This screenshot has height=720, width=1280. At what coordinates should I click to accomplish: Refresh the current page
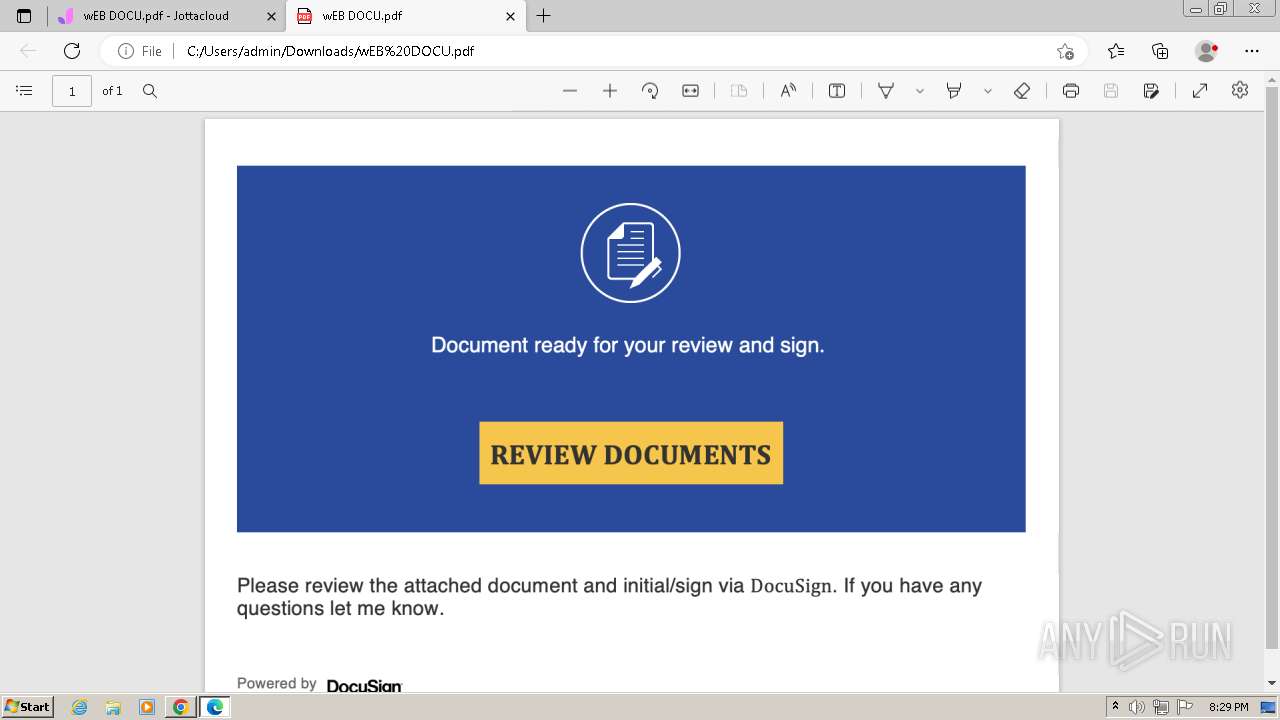click(x=71, y=51)
